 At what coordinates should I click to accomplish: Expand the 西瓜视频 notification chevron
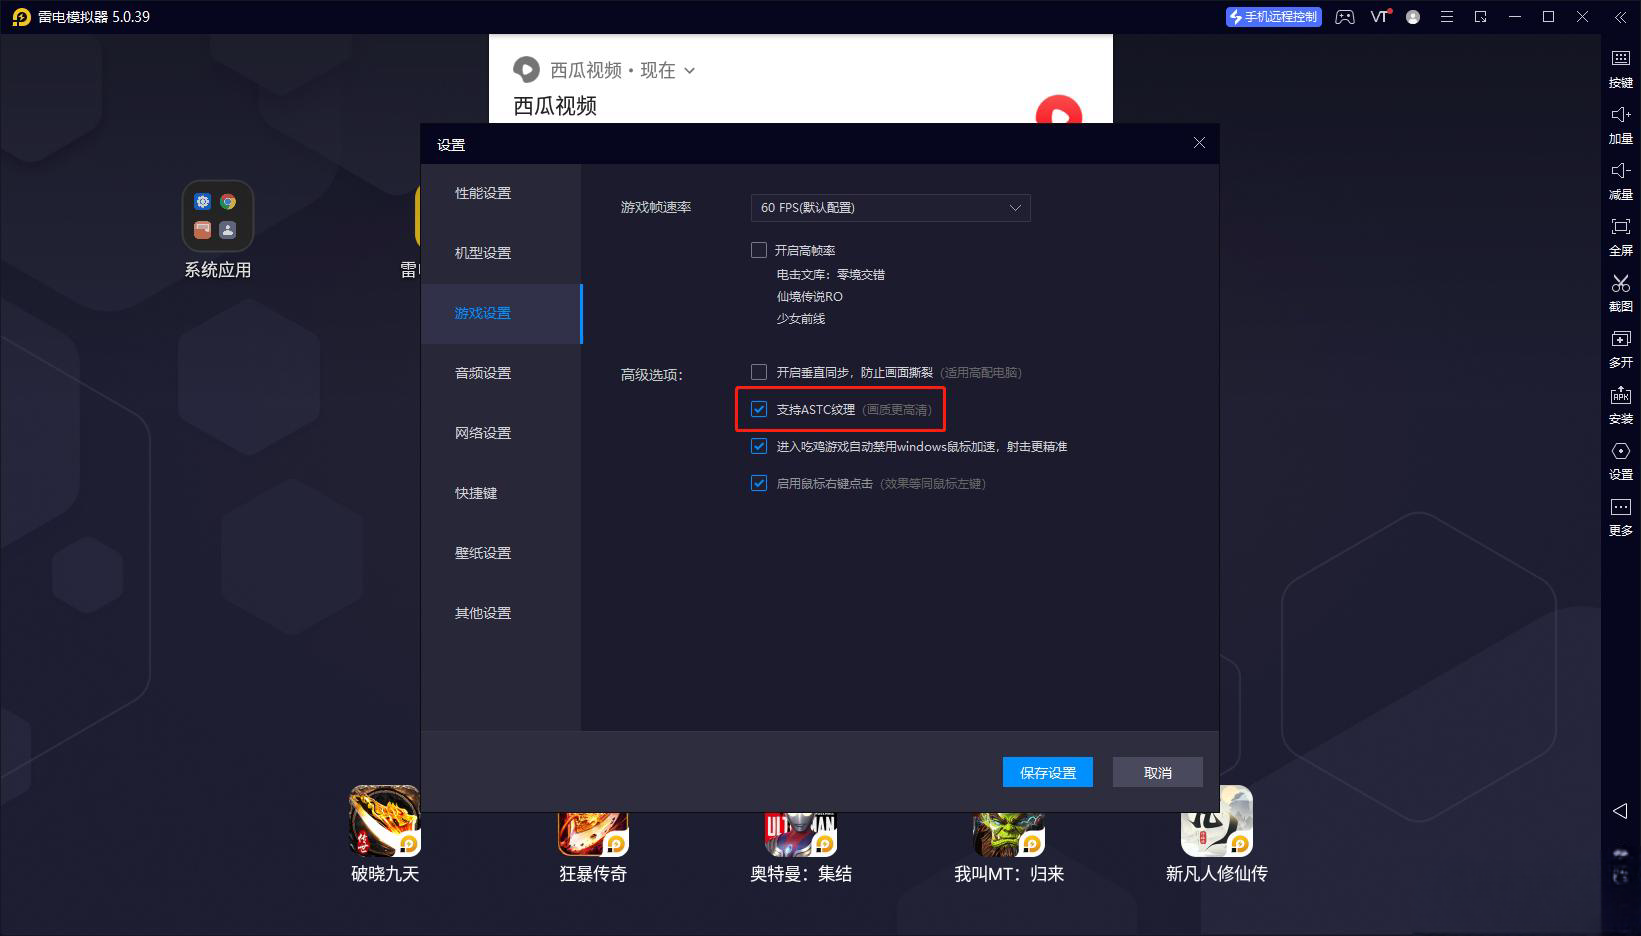(689, 71)
